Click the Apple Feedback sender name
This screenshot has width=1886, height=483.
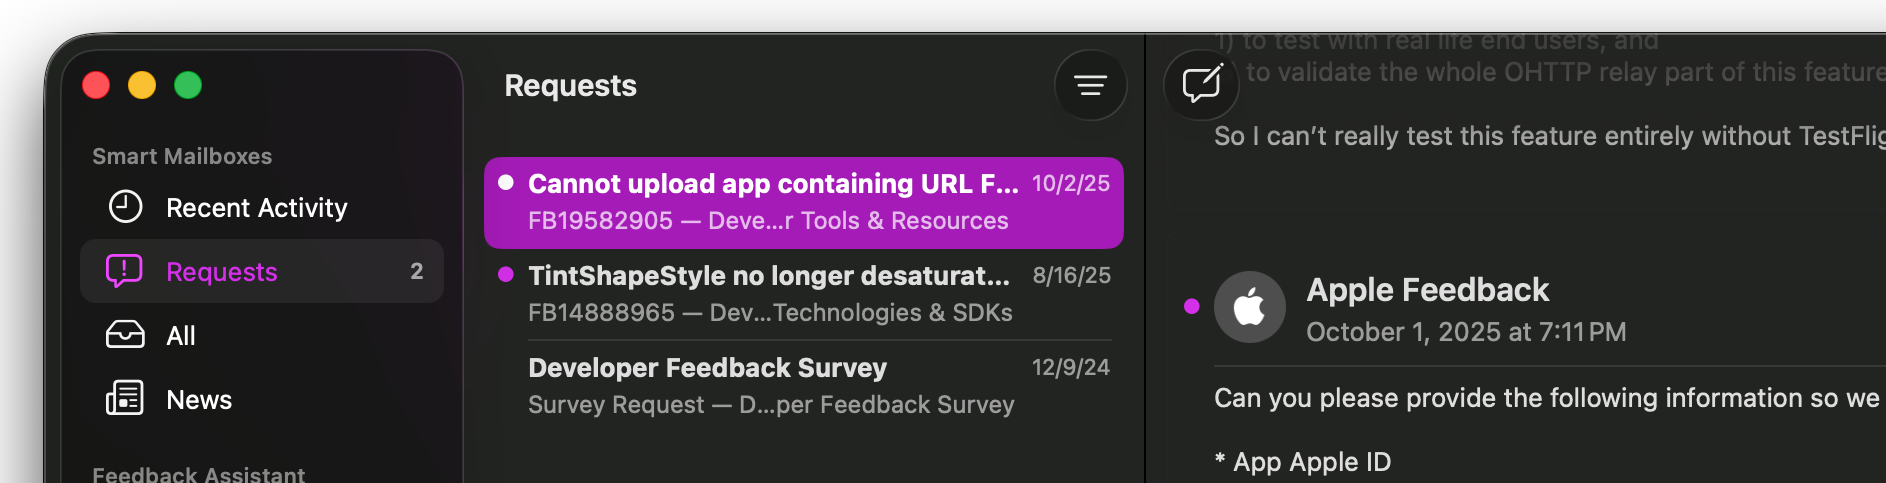(x=1427, y=290)
